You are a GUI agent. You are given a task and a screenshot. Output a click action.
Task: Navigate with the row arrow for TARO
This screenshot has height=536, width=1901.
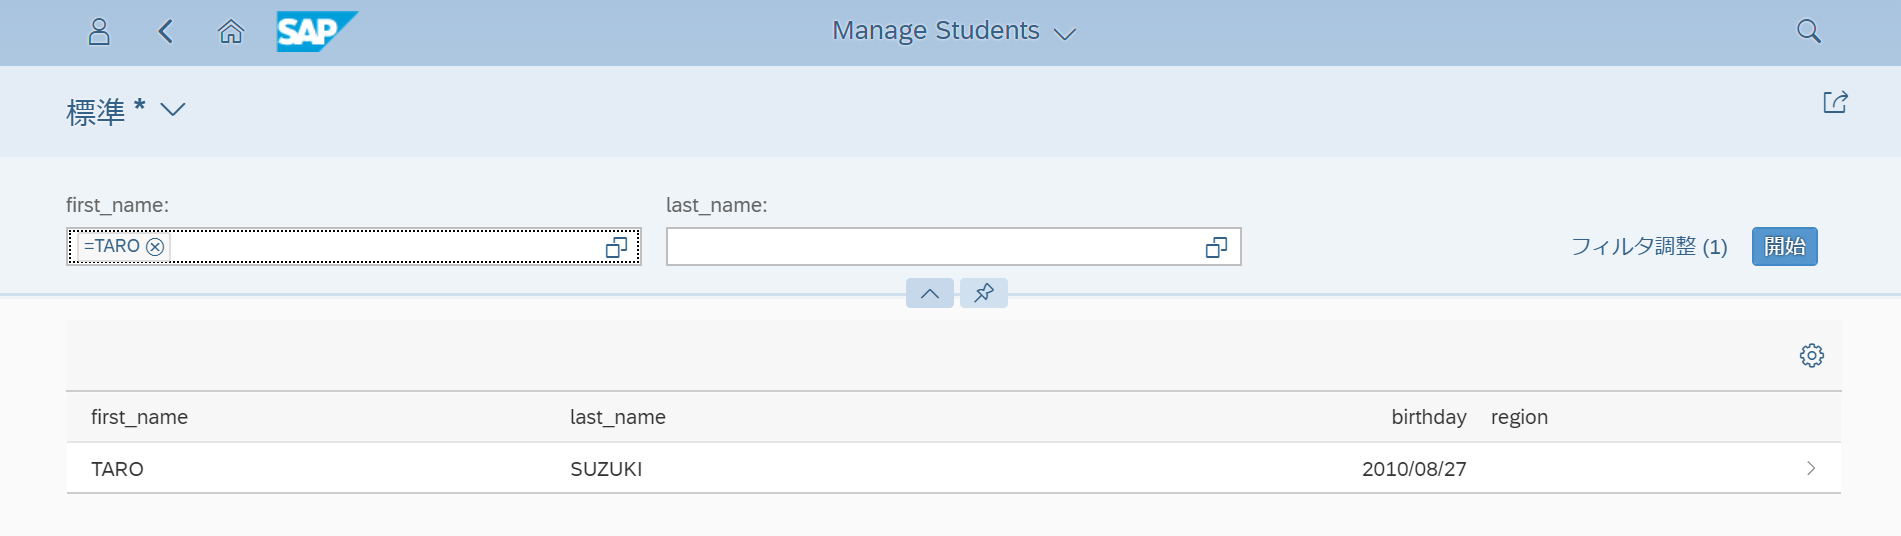tap(1811, 468)
